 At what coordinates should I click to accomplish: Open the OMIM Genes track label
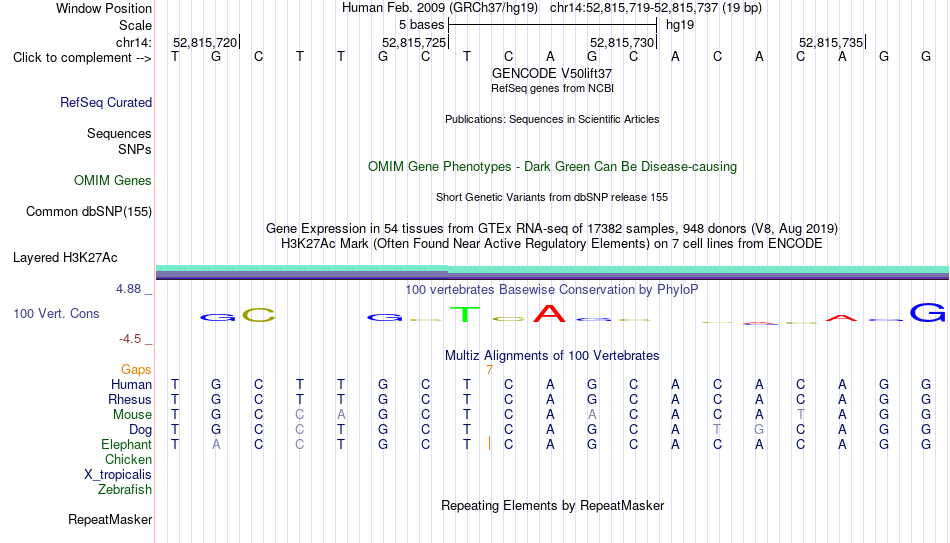113,181
